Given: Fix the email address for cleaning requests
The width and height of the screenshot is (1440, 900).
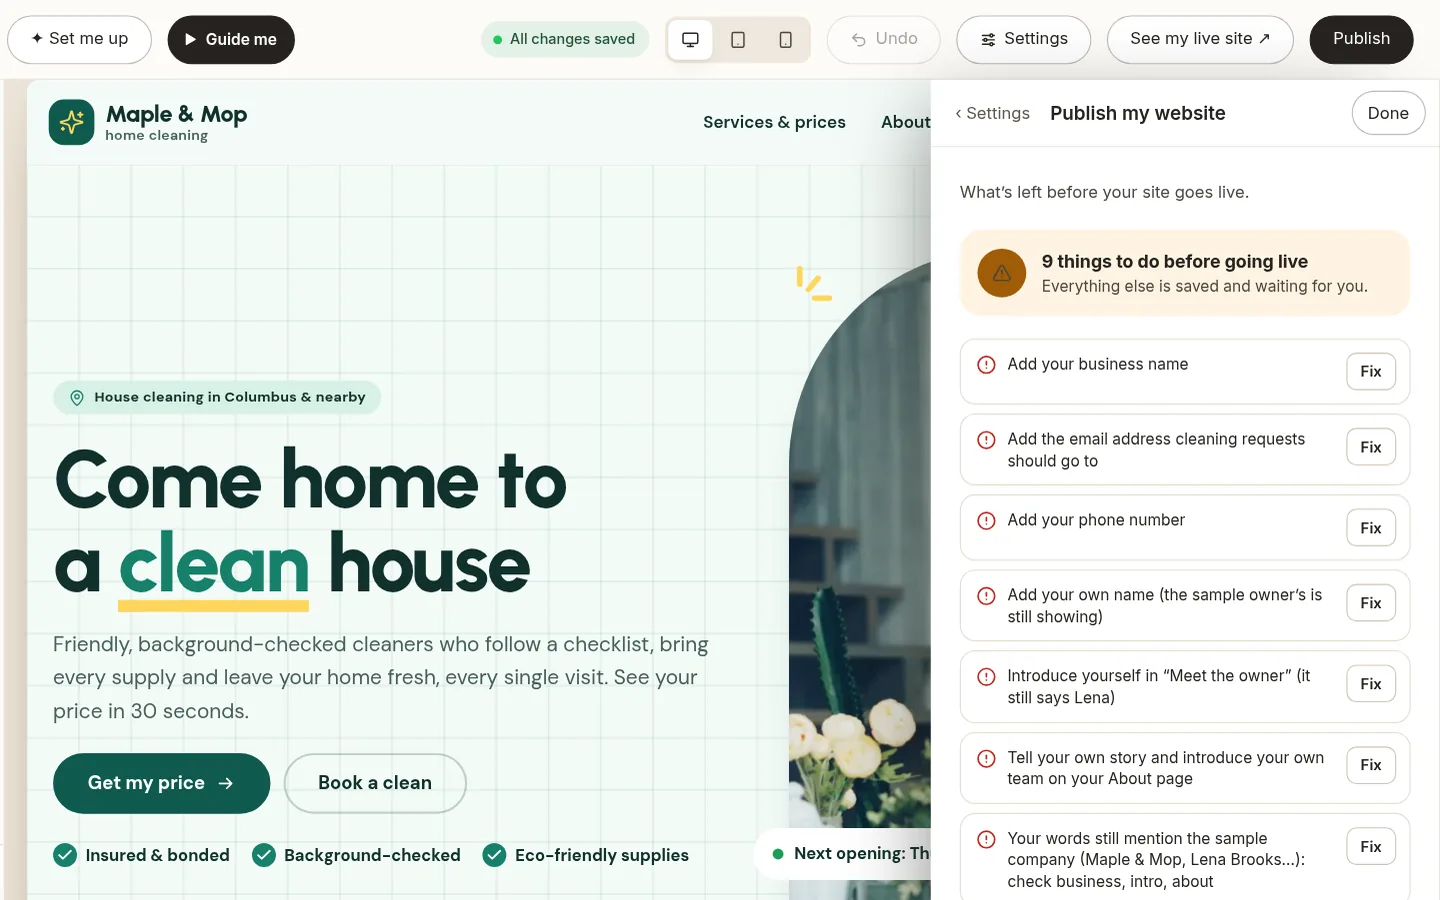Looking at the screenshot, I should pyautogui.click(x=1371, y=447).
